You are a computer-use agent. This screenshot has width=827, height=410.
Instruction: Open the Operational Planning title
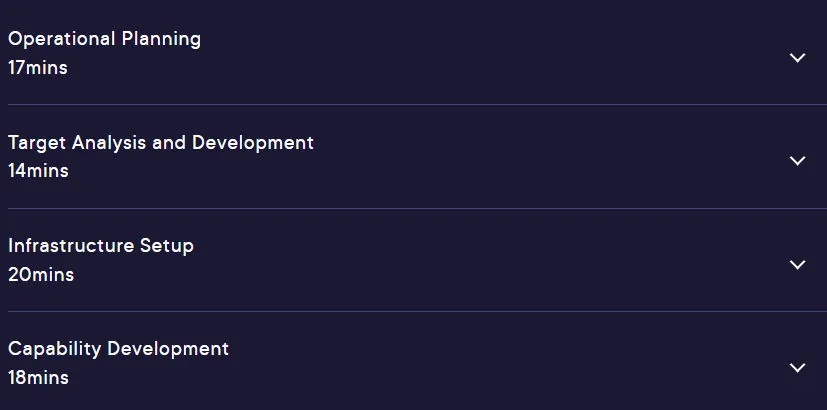tap(104, 39)
